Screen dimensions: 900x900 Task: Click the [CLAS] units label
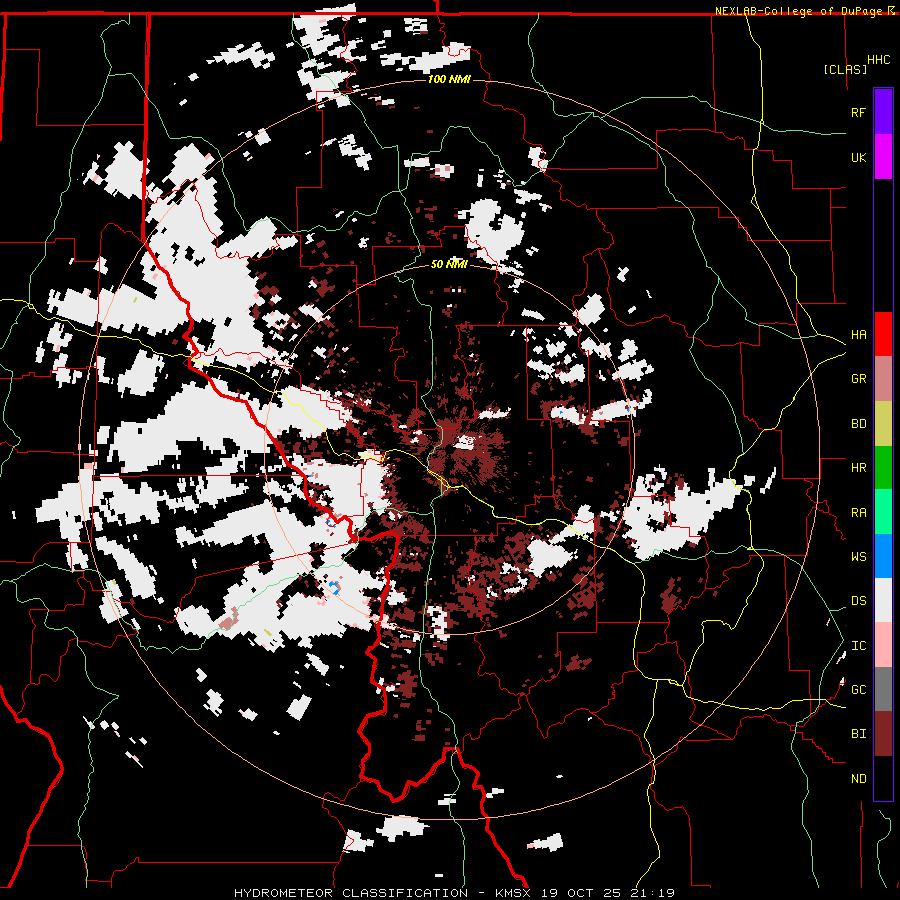click(845, 69)
